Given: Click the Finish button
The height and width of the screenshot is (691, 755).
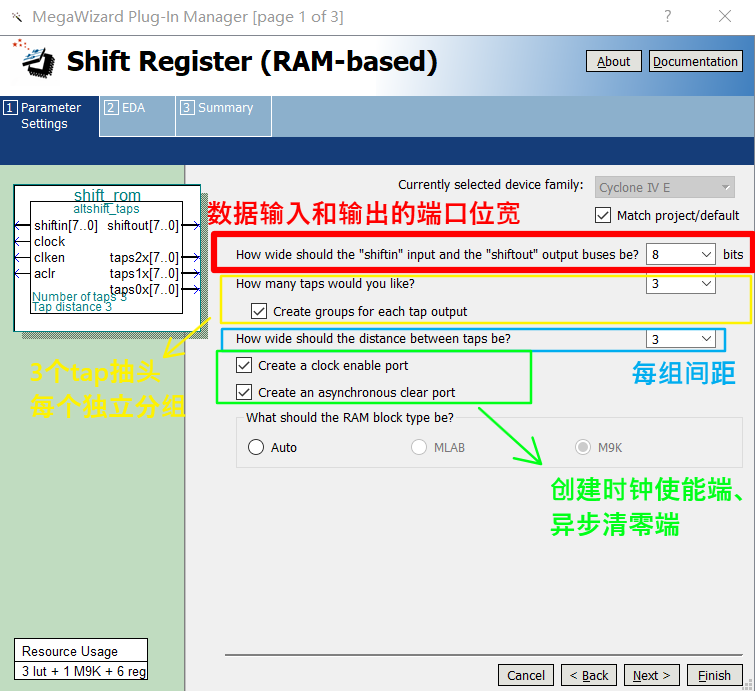Looking at the screenshot, I should (715, 675).
